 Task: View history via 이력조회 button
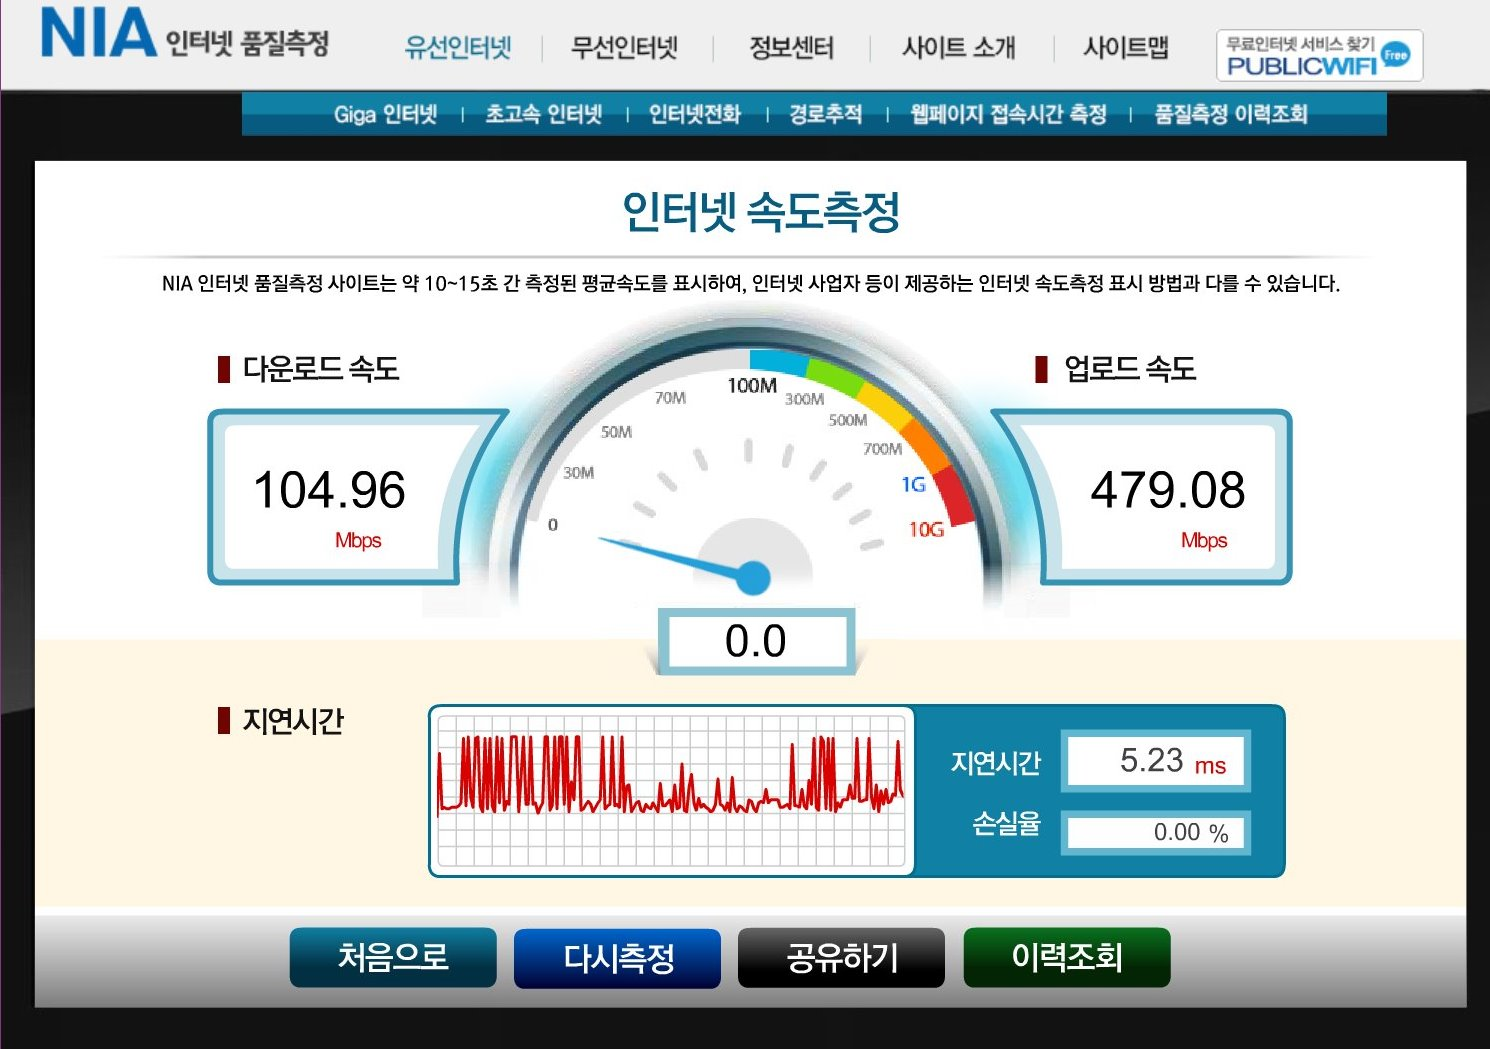click(x=1067, y=957)
